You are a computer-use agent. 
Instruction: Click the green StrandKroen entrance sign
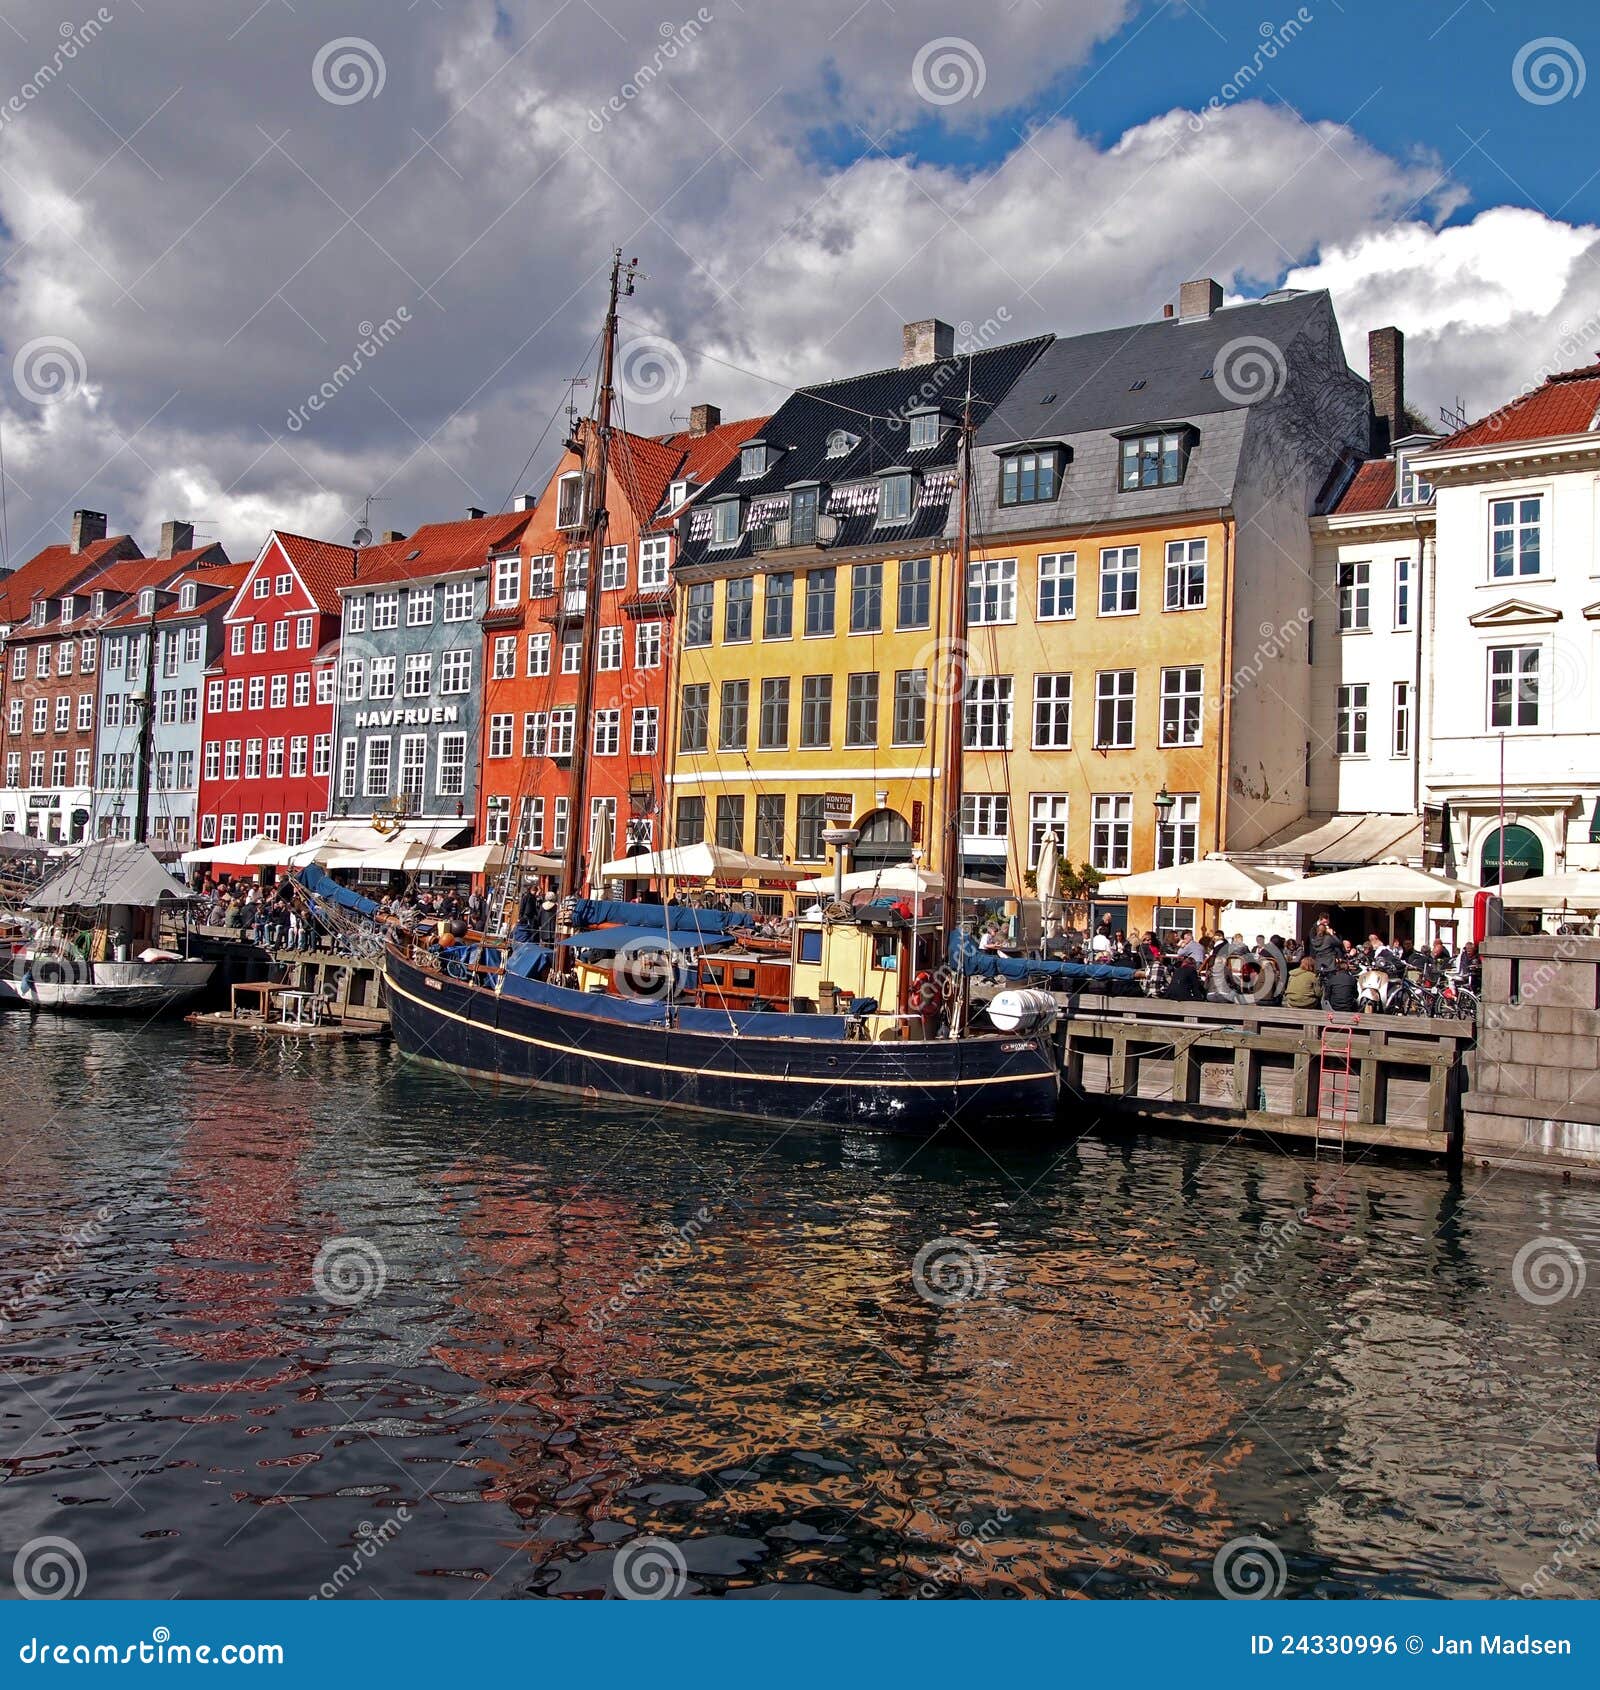point(1508,864)
